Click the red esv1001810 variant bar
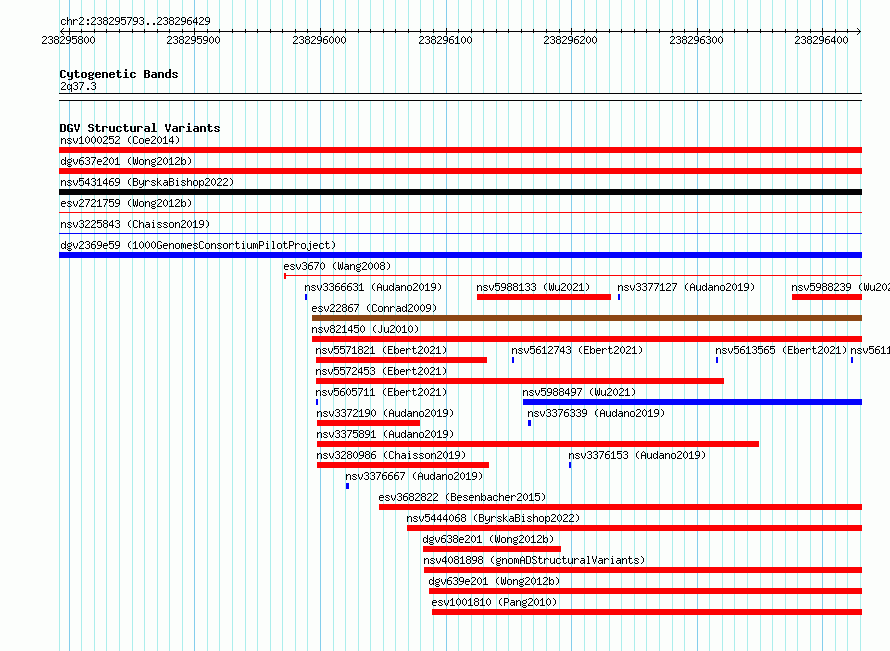The image size is (890, 651). click(646, 612)
